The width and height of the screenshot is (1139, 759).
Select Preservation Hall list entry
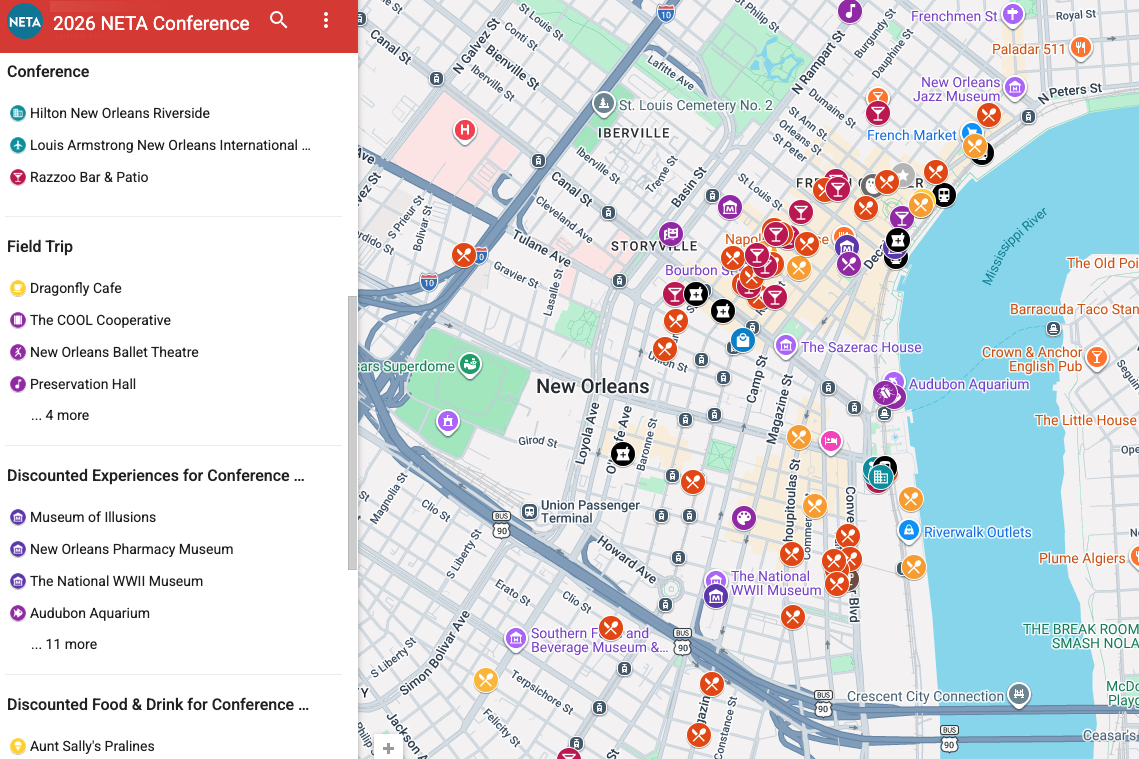(x=73, y=384)
